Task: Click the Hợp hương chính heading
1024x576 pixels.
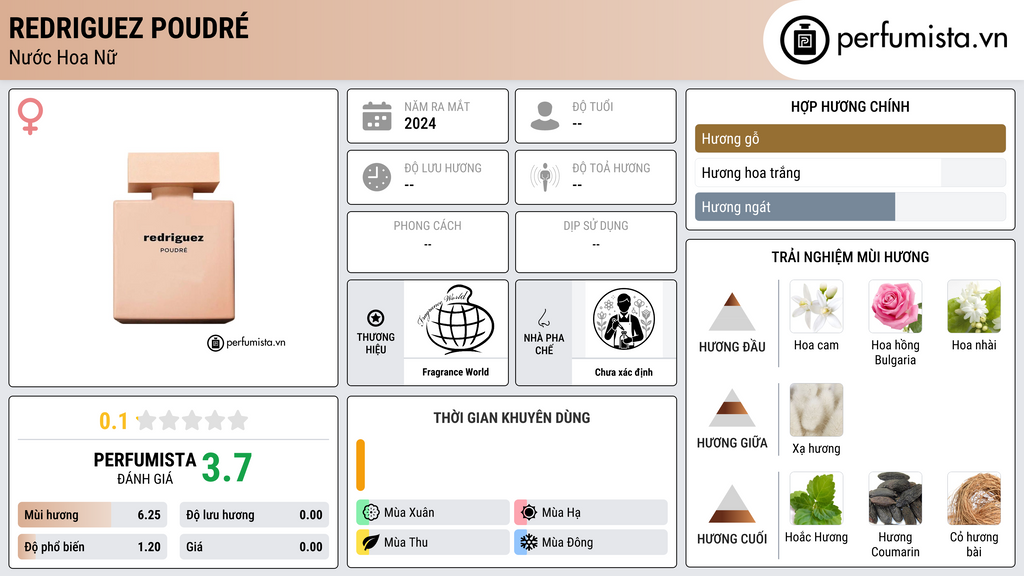Action: [850, 106]
